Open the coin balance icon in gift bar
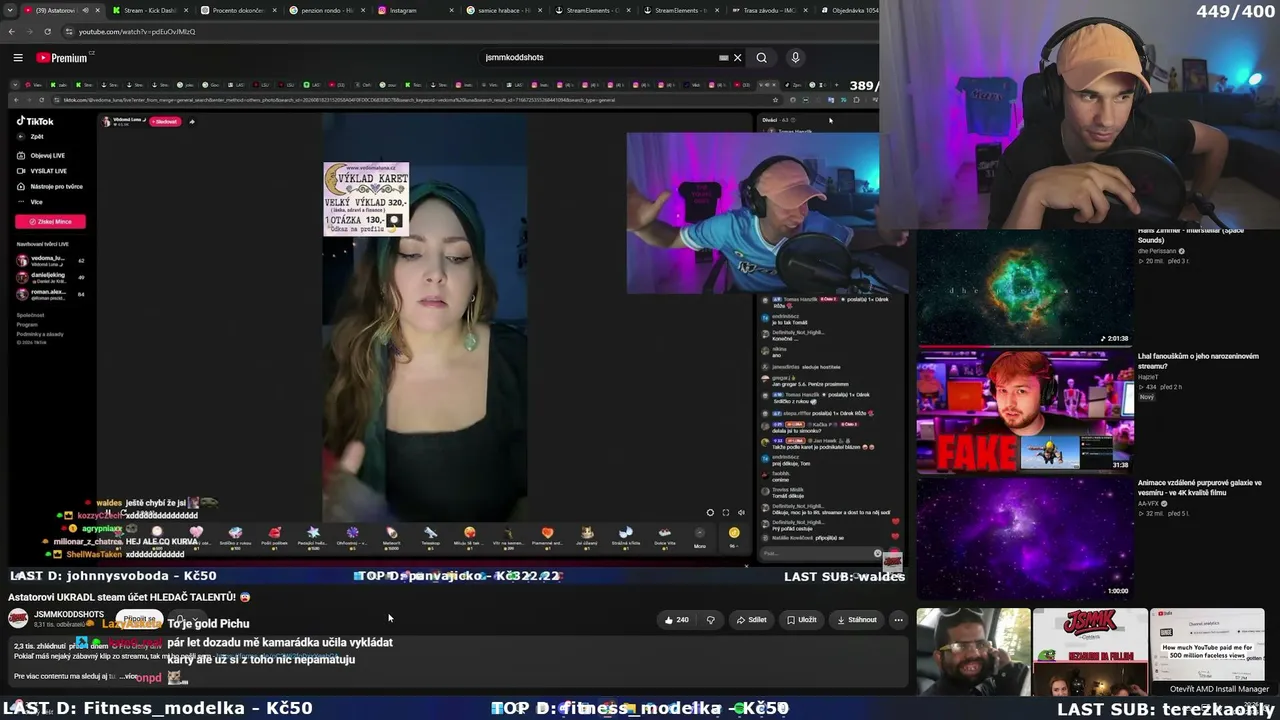 click(x=734, y=534)
